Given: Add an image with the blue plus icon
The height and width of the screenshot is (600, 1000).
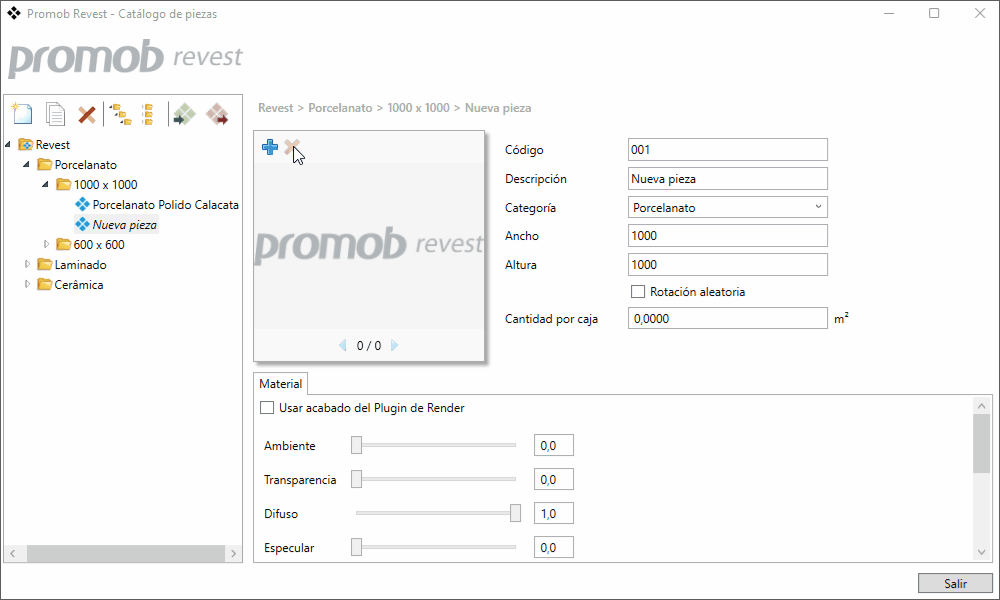Looking at the screenshot, I should pos(270,147).
